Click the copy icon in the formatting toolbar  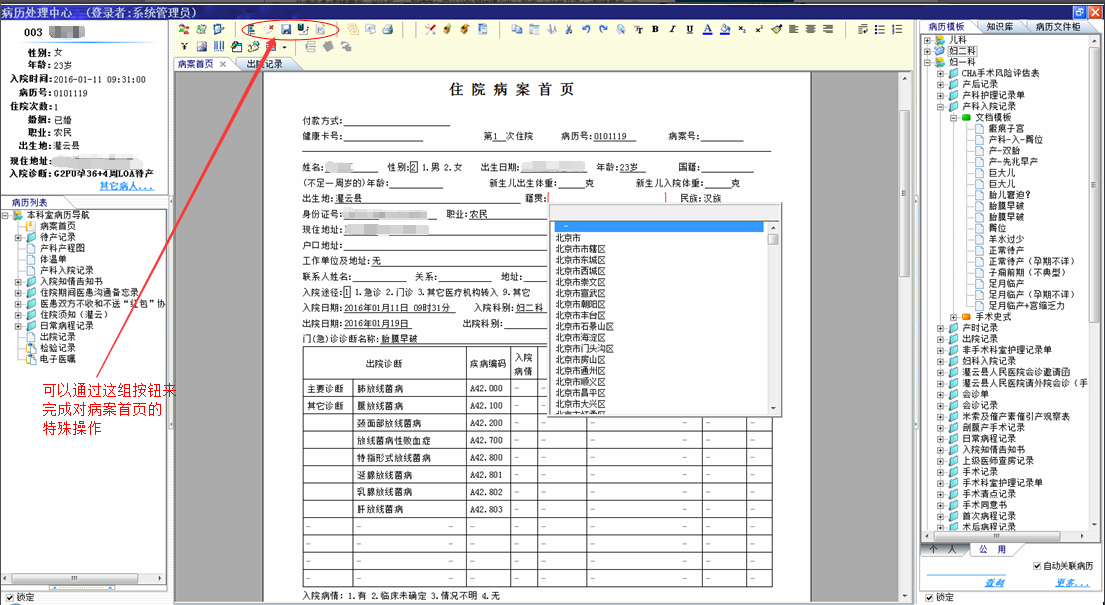517,29
